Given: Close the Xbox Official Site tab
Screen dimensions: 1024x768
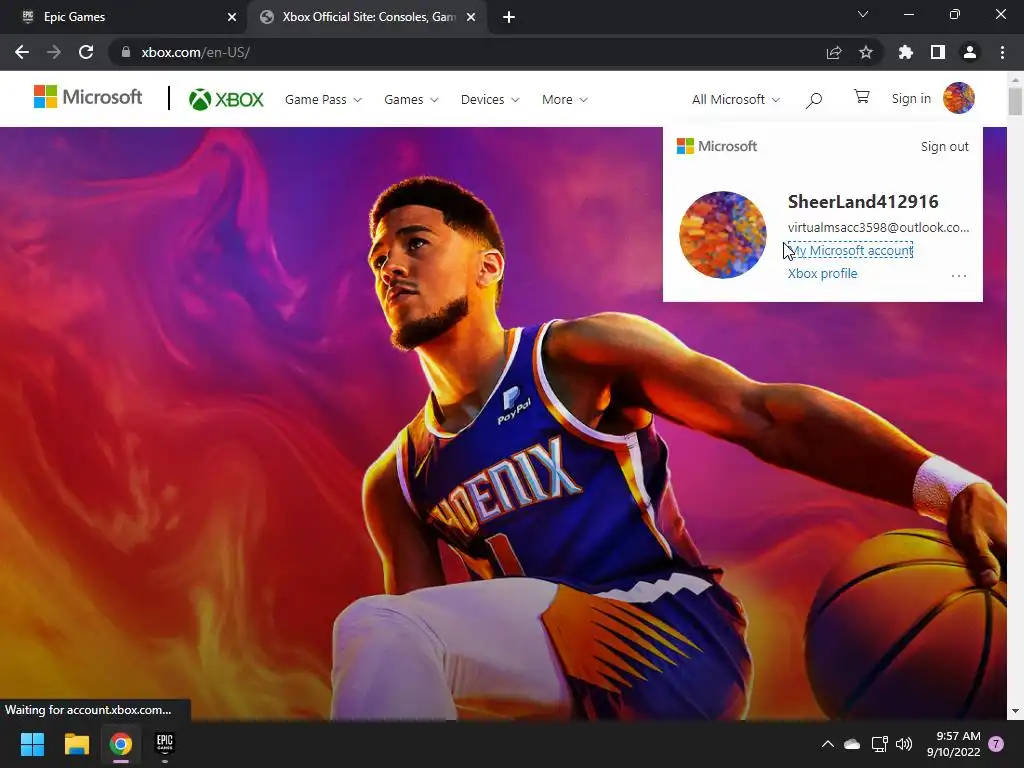Looking at the screenshot, I should point(471,17).
